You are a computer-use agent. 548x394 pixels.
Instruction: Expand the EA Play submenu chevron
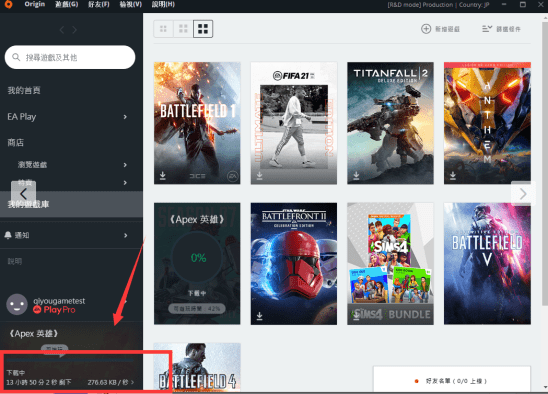coord(125,117)
